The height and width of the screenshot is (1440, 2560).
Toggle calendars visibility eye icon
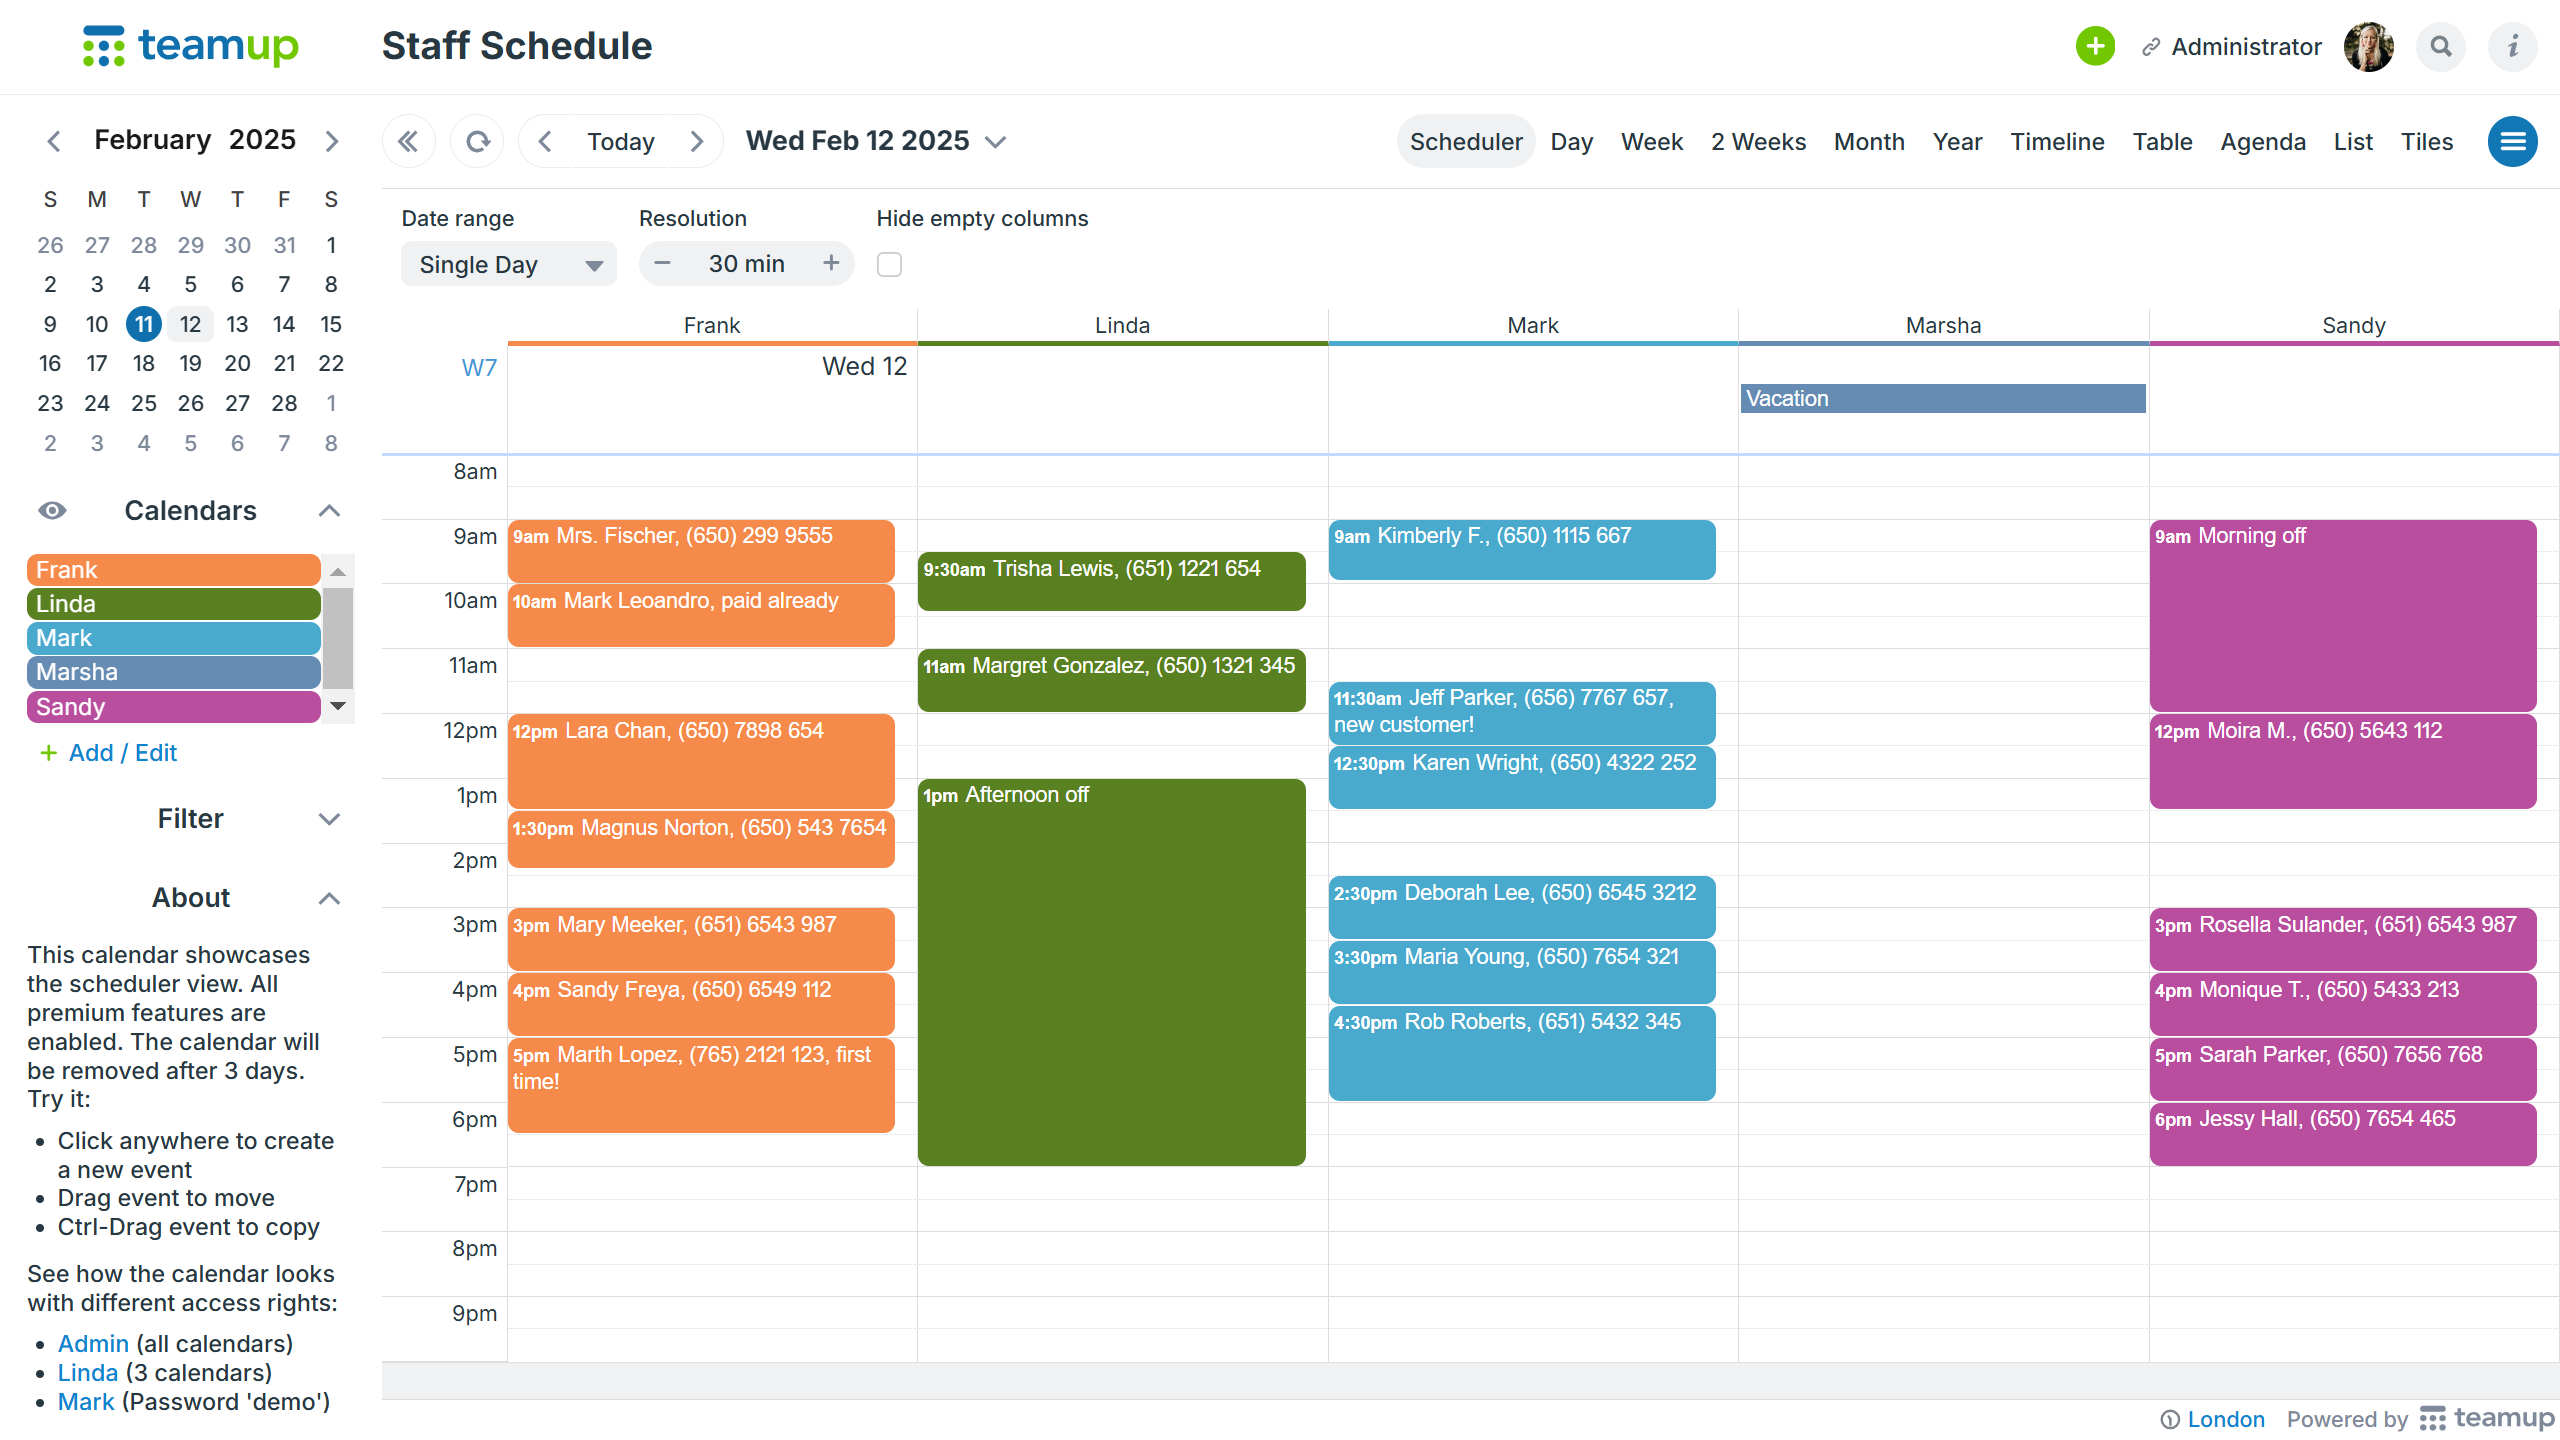[x=52, y=511]
